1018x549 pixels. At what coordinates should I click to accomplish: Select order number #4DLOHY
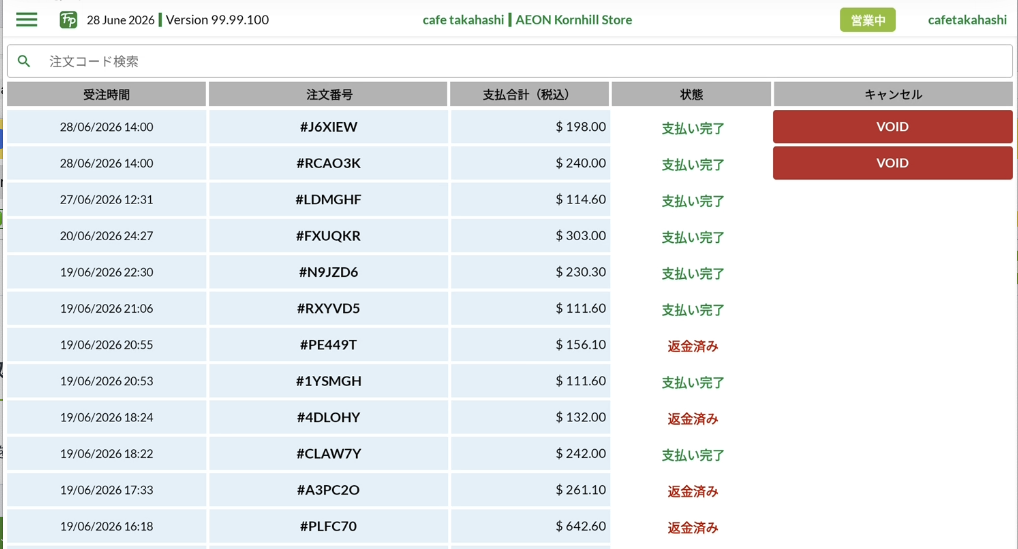[x=329, y=417]
